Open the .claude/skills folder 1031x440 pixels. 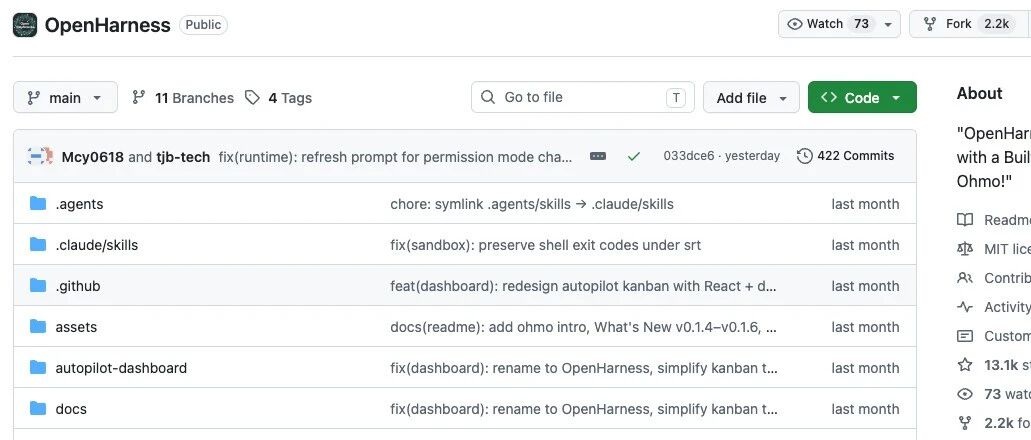tap(97, 245)
